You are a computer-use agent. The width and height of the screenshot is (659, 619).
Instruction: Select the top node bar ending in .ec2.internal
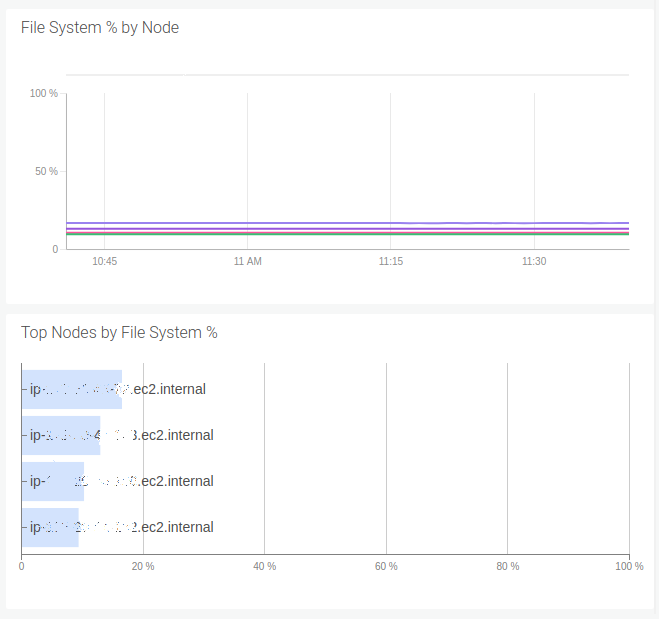tap(72, 389)
